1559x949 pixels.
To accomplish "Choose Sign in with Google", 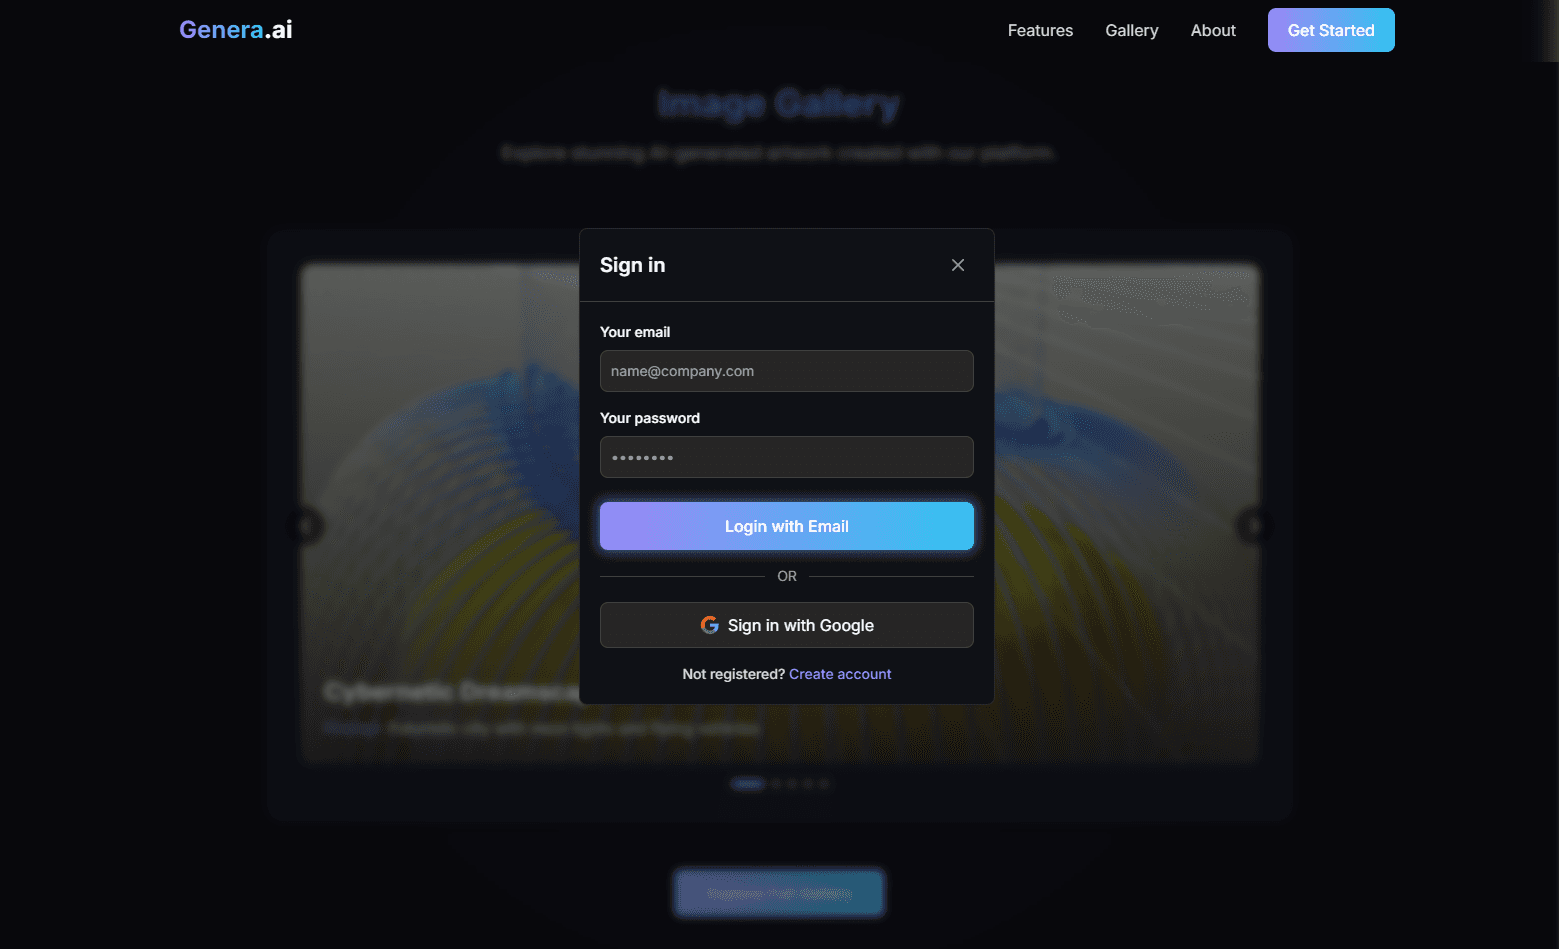I will pos(787,625).
